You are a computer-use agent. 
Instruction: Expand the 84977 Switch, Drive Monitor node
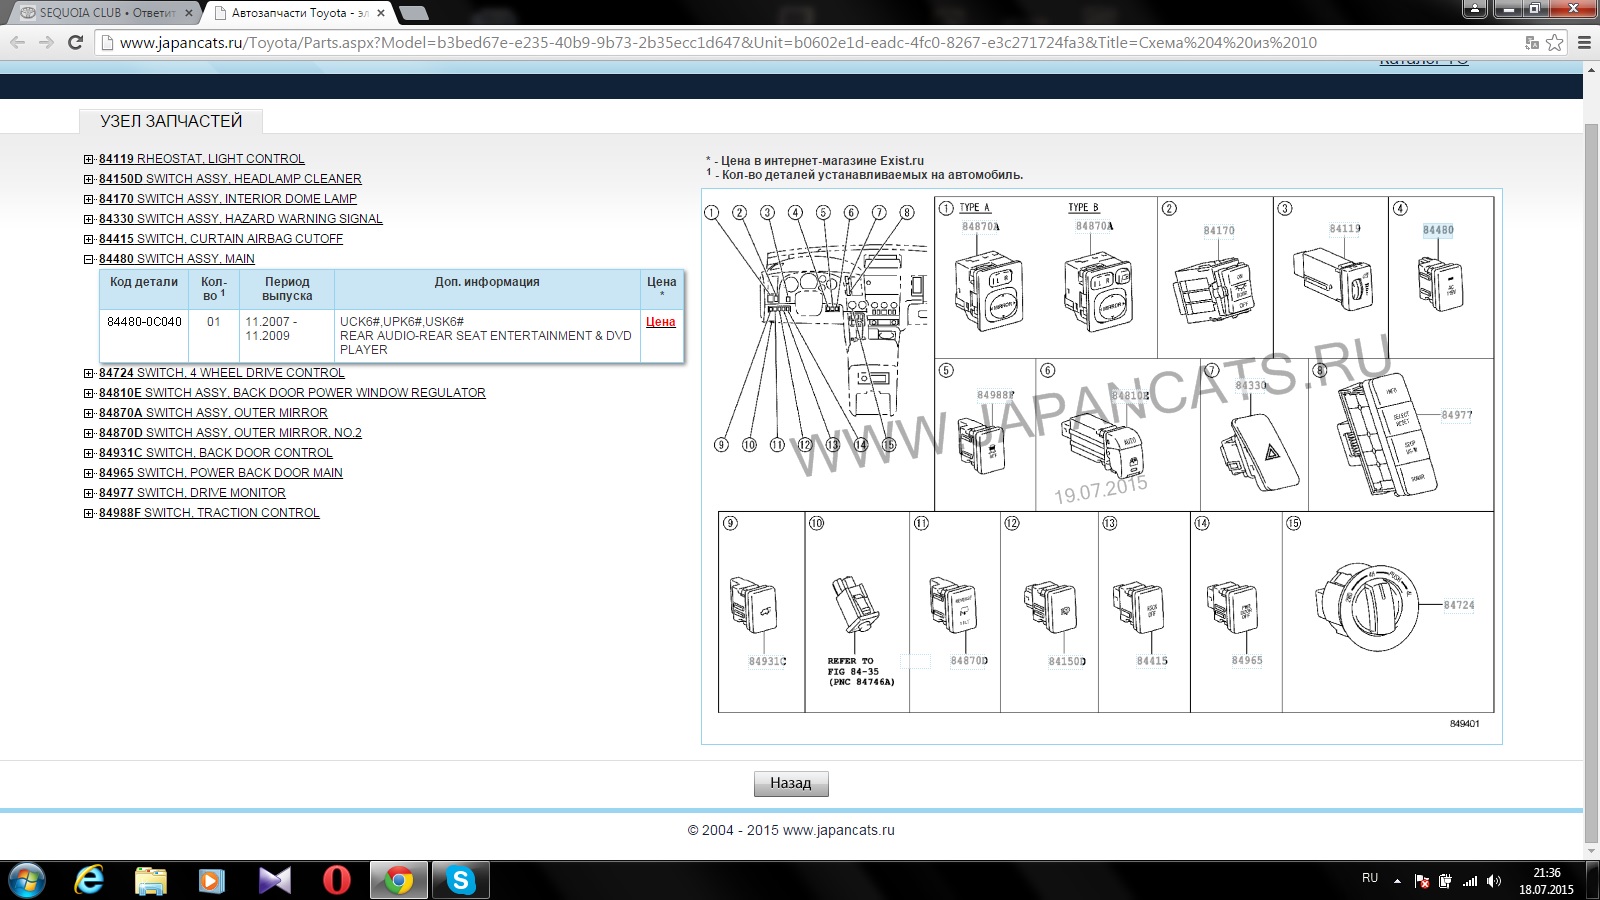pos(89,493)
